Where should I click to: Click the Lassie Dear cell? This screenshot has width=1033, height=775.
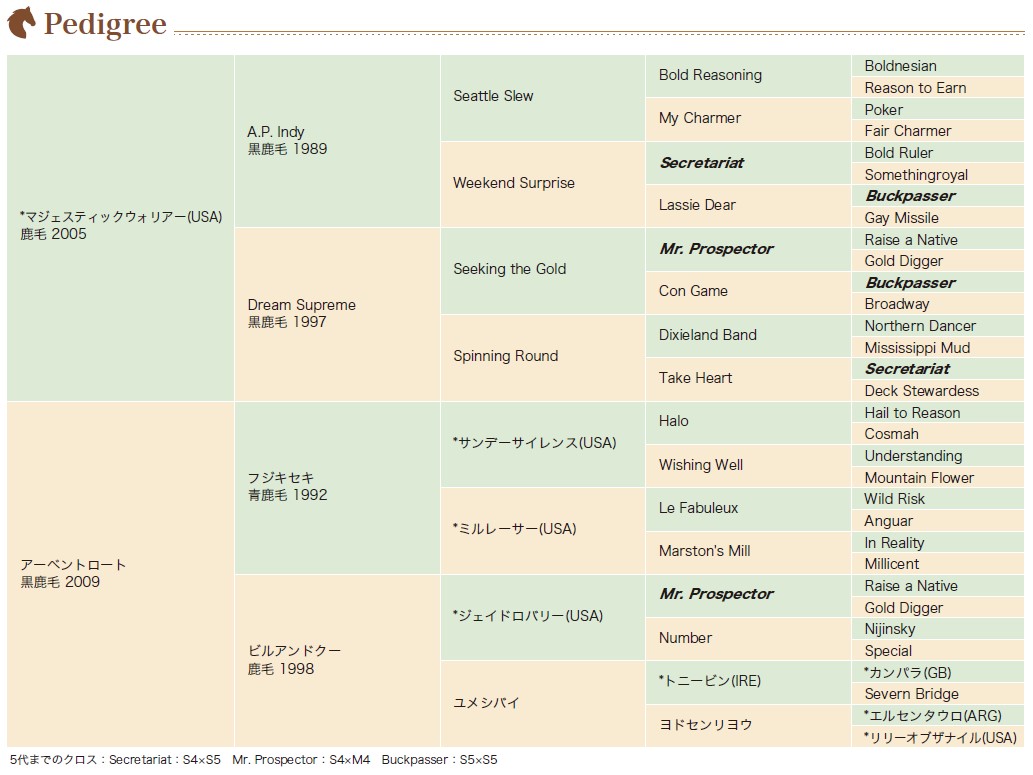click(748, 206)
